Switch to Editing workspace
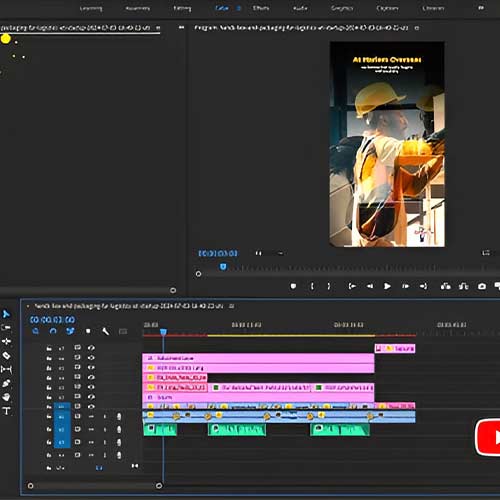 click(x=182, y=8)
